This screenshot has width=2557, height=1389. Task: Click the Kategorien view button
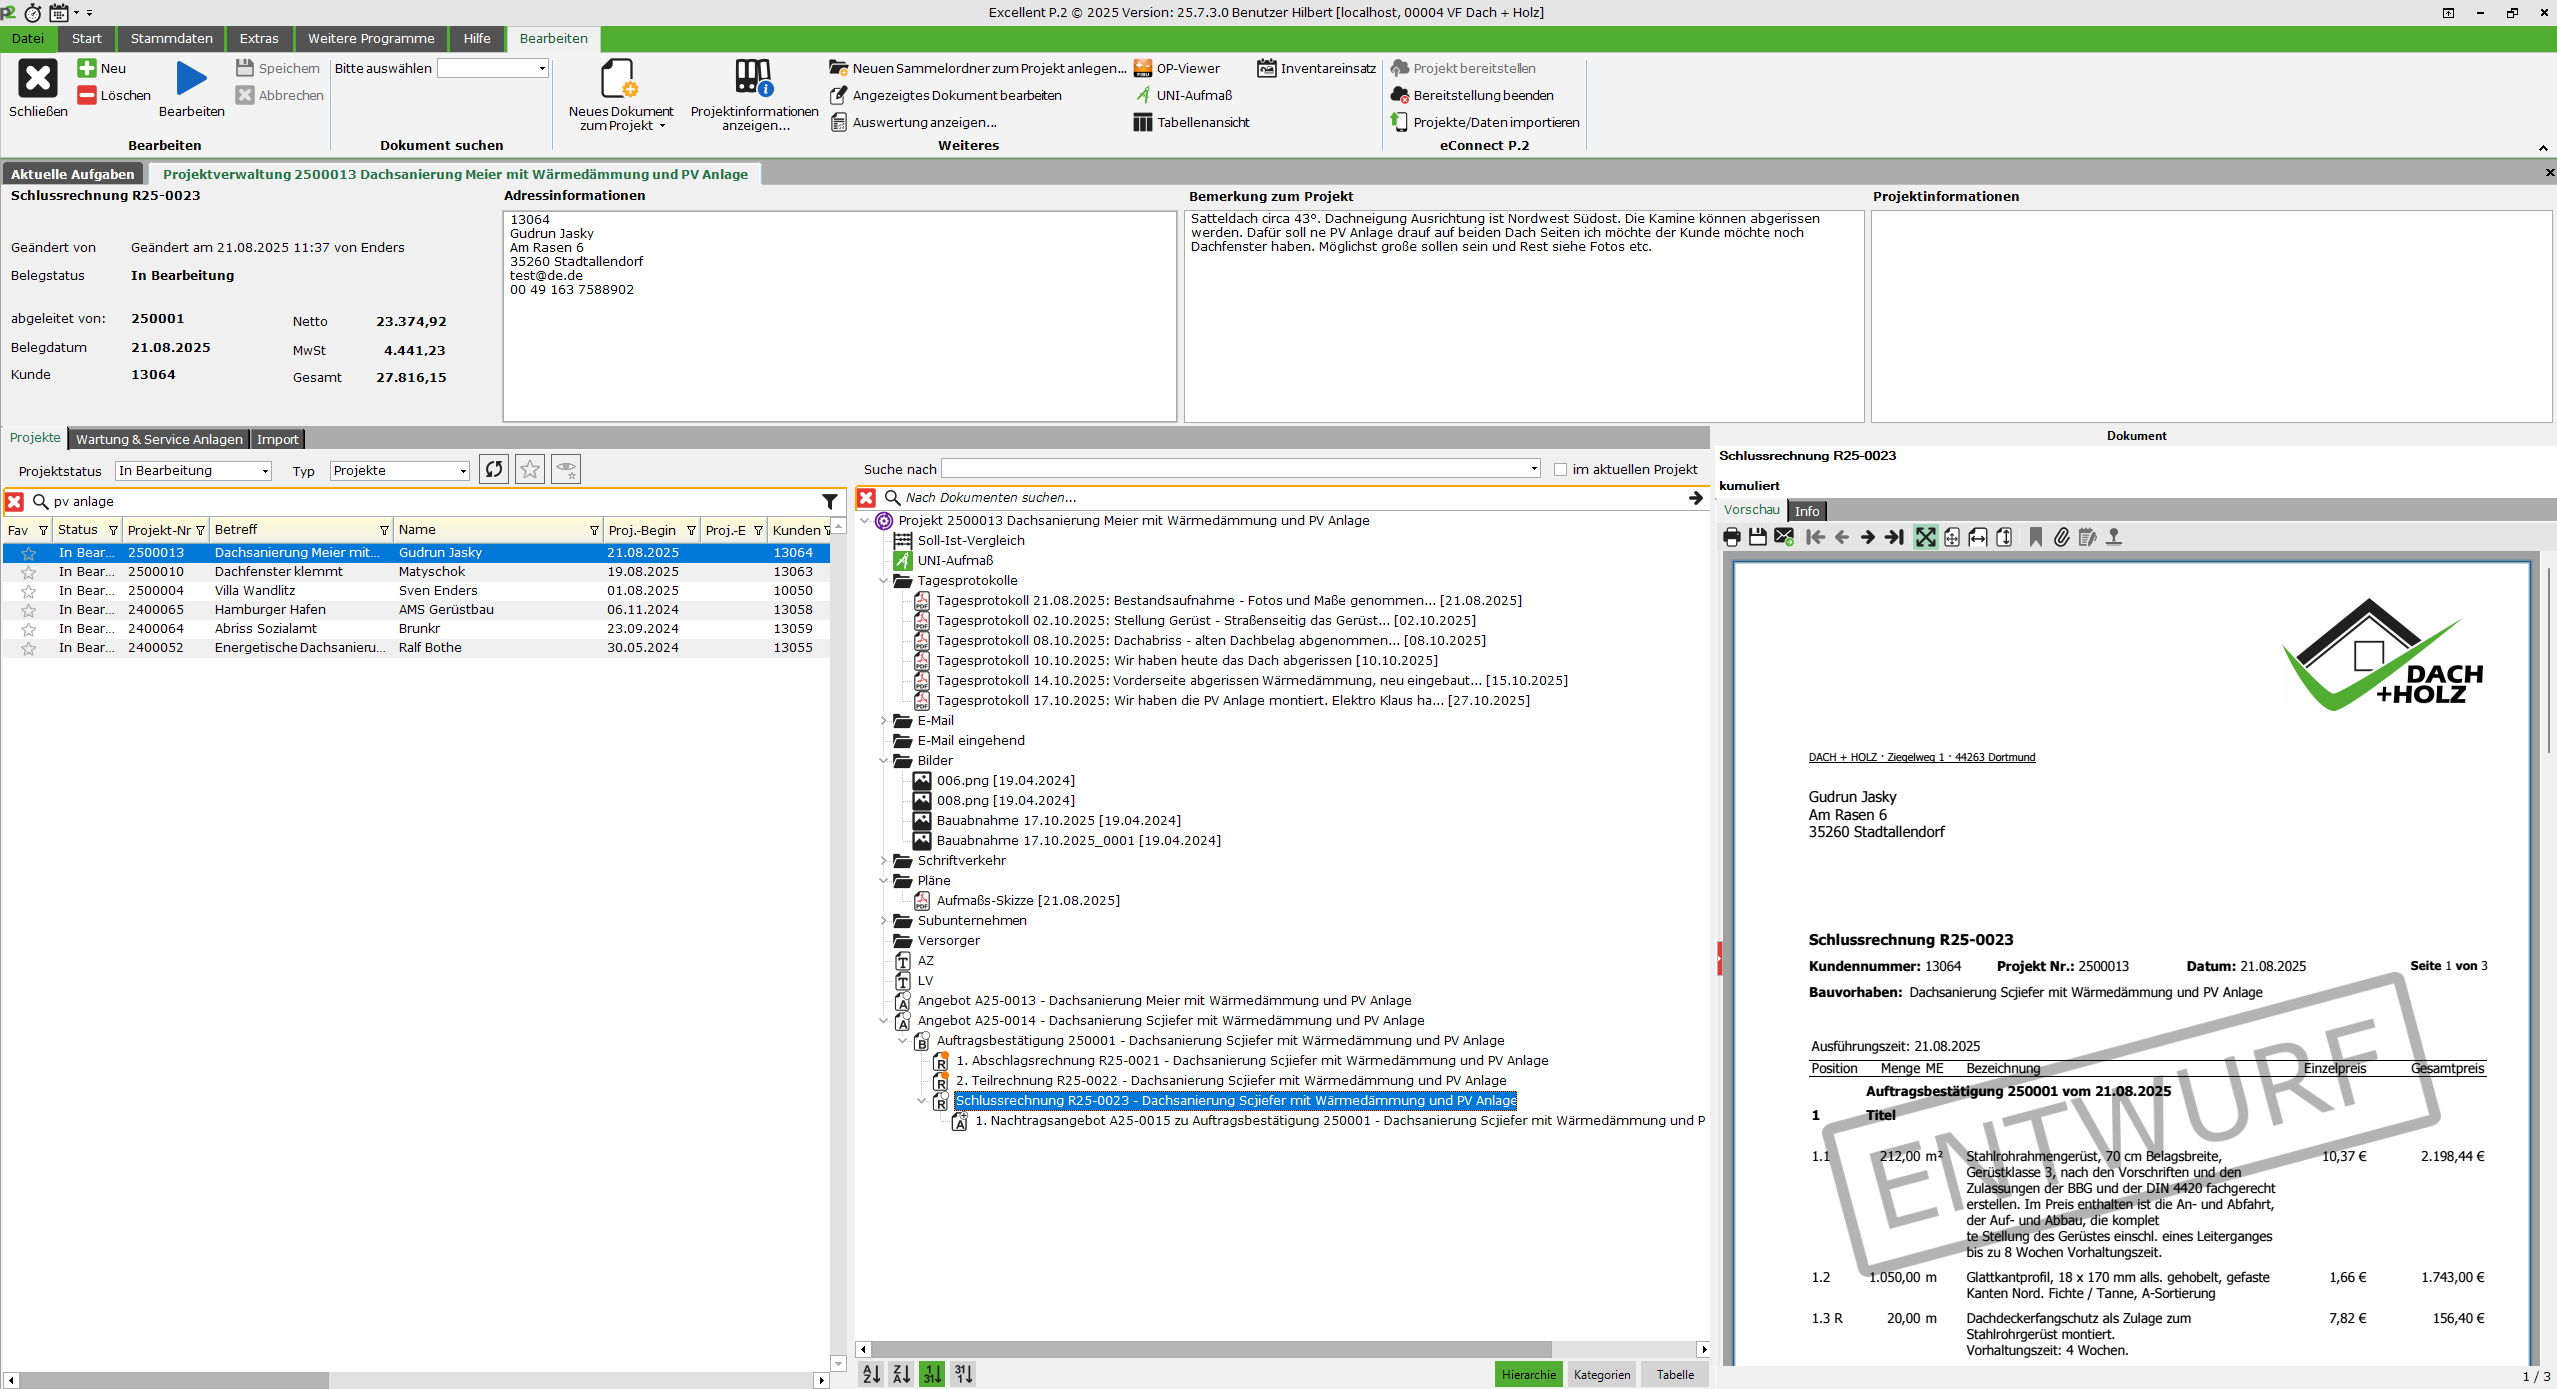(x=1601, y=1374)
